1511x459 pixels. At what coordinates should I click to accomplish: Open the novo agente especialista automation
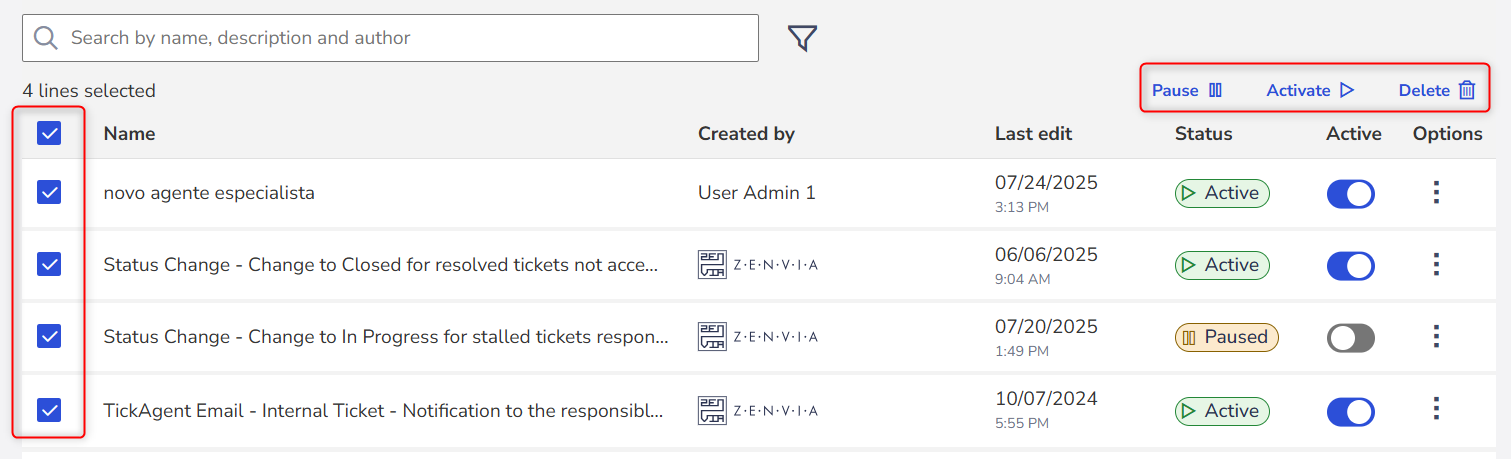coord(209,193)
